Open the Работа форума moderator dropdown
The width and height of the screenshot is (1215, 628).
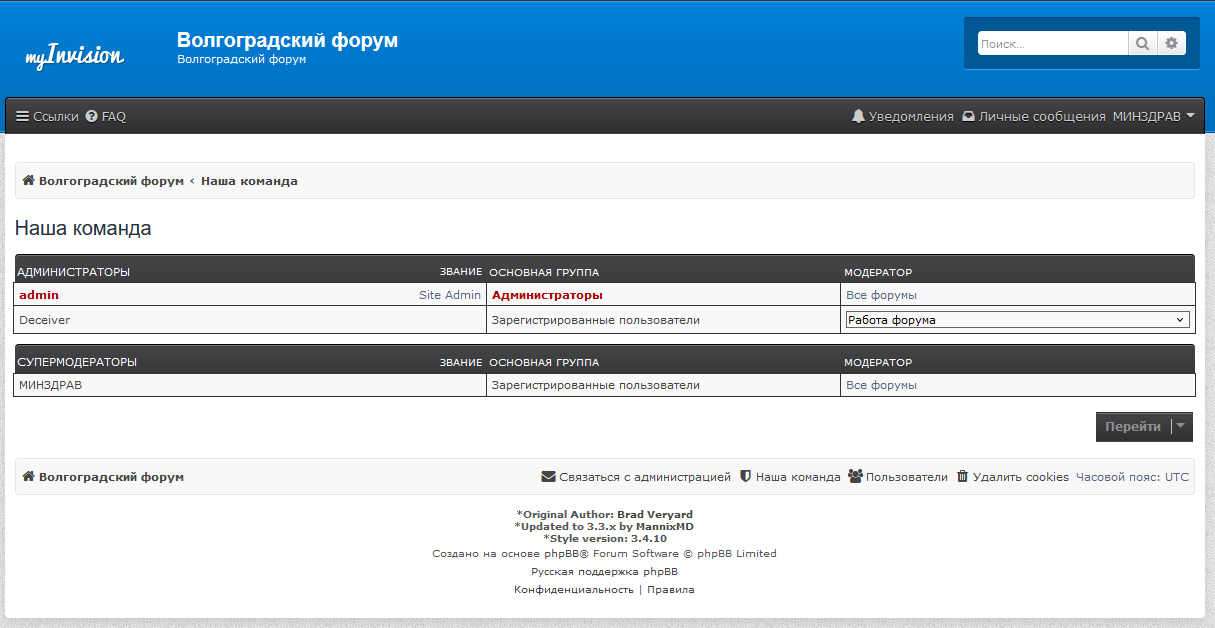[1017, 320]
